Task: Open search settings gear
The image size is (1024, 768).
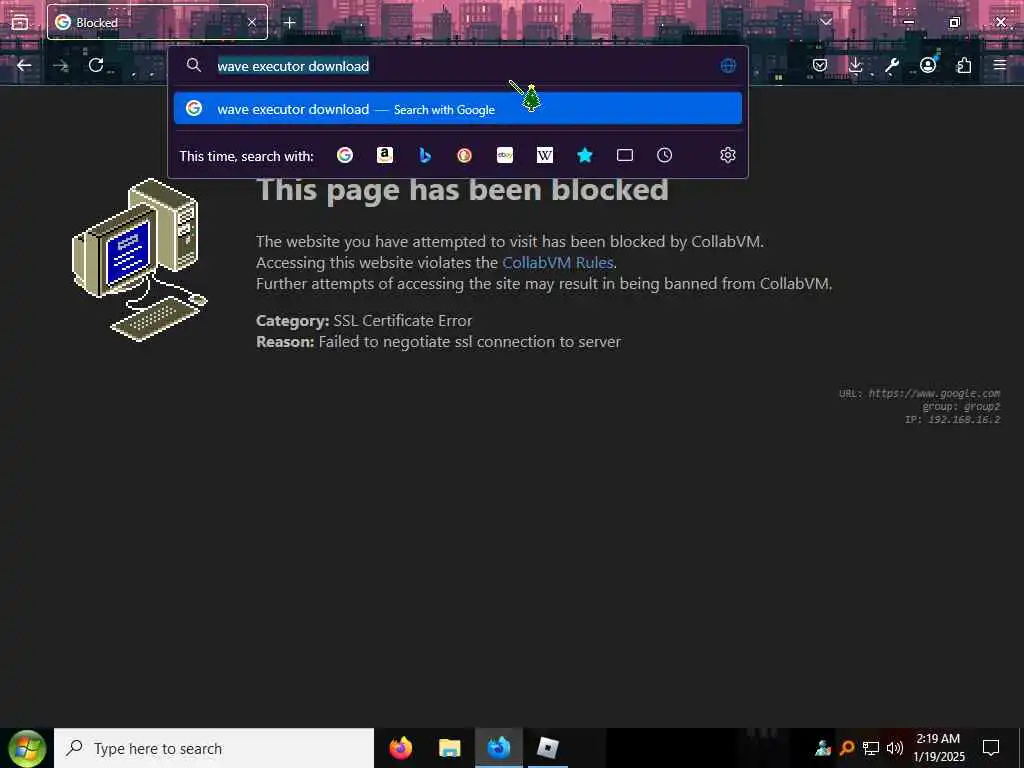Action: [x=728, y=155]
